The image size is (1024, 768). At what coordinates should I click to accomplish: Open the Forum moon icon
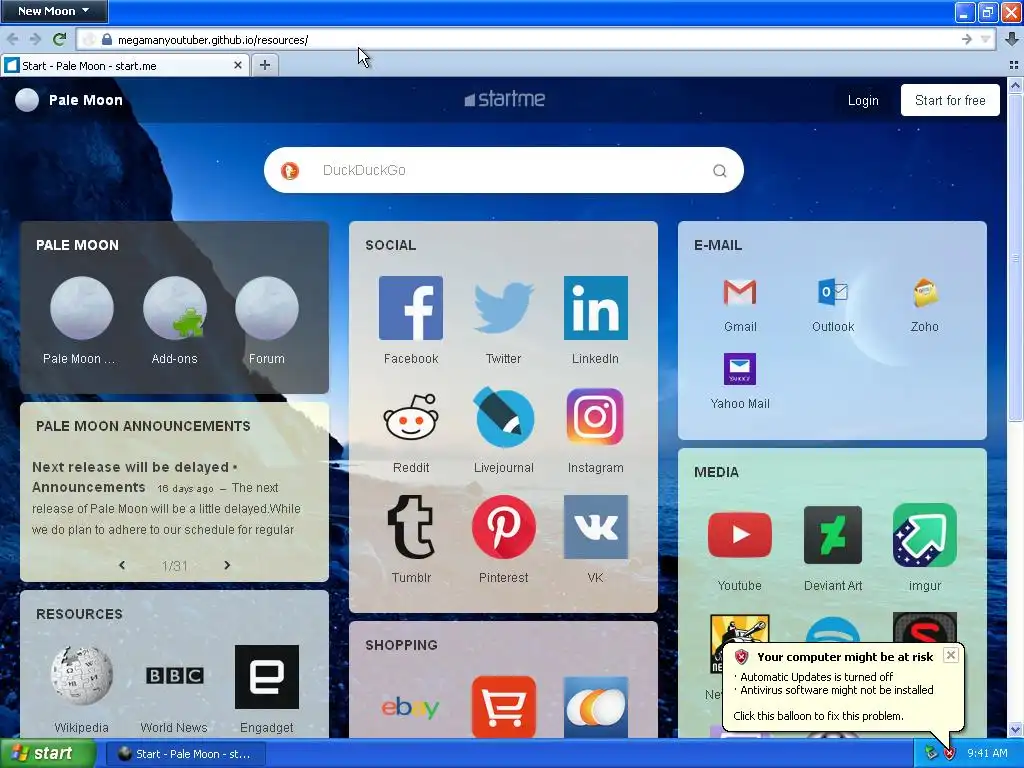pos(266,308)
